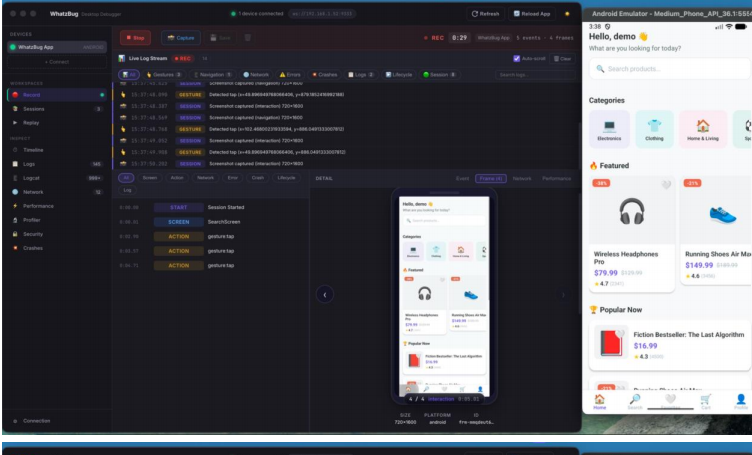Switch to the Frame (4) detail tab

[491, 178]
